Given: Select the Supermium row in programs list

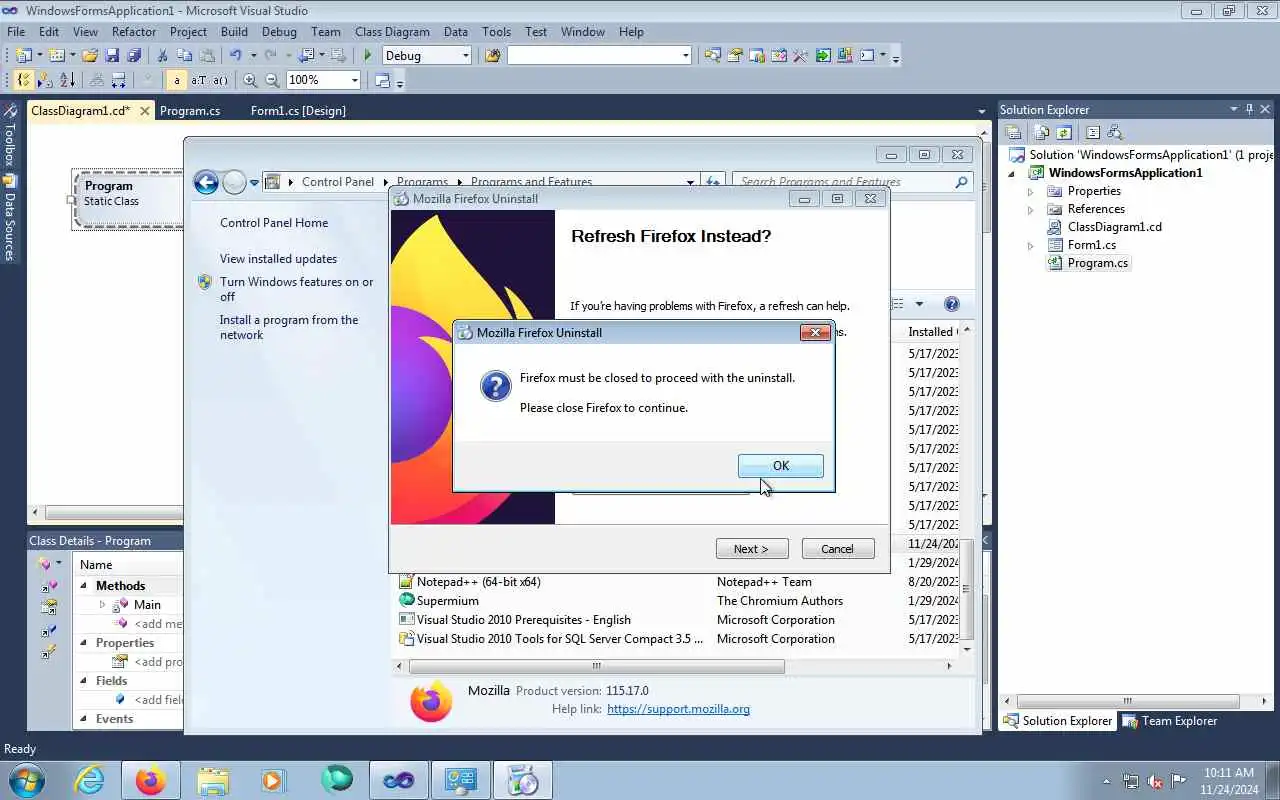Looking at the screenshot, I should (677, 601).
